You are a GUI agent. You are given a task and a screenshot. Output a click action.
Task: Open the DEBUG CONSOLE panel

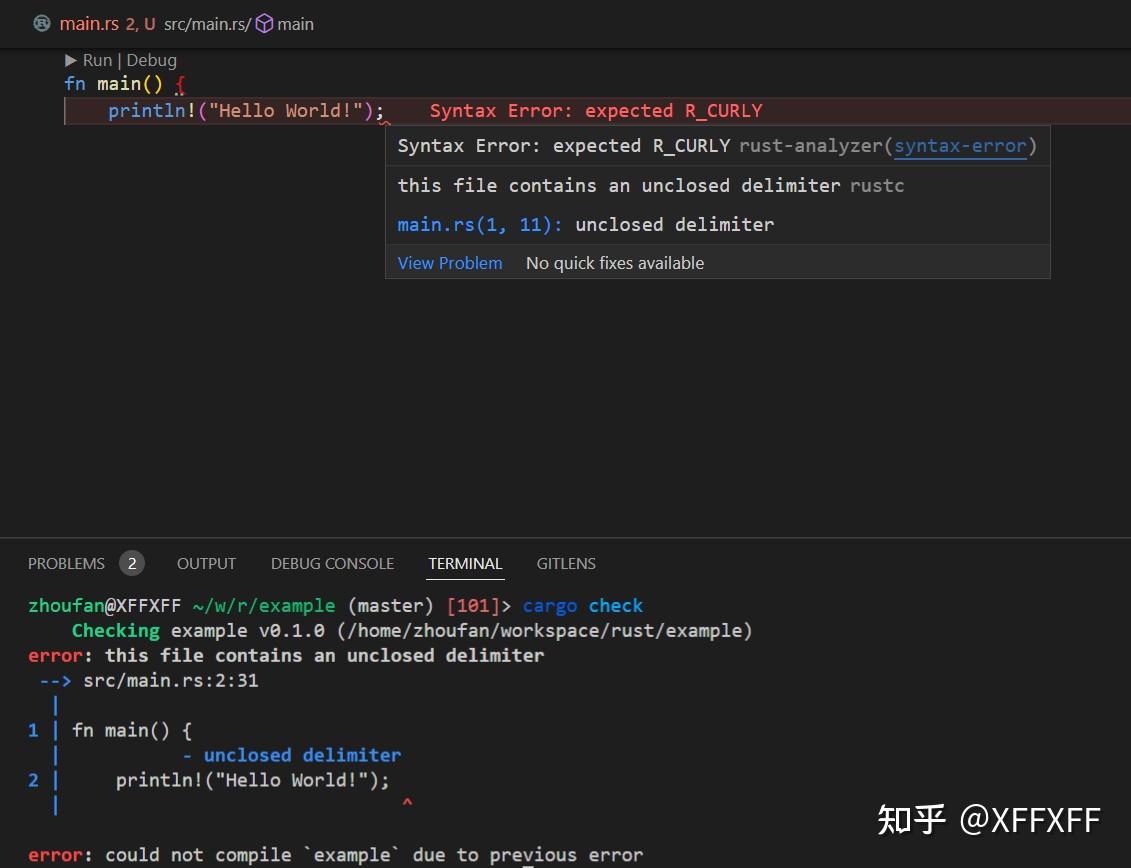coord(332,563)
